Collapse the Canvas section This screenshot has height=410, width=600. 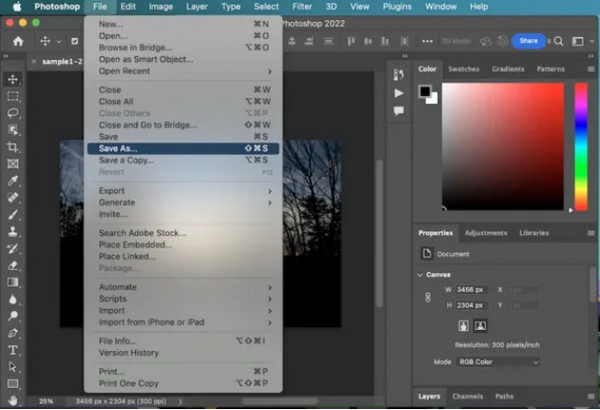coord(420,274)
